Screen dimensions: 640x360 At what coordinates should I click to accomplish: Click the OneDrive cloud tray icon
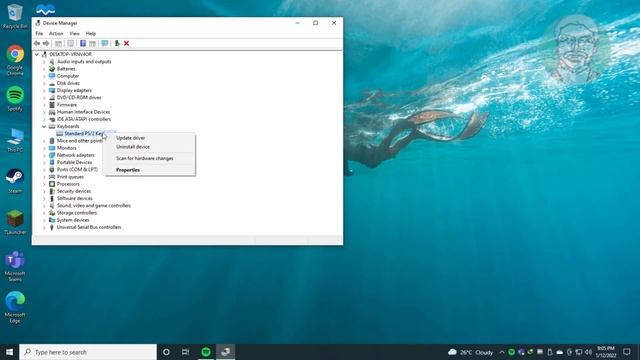click(560, 352)
